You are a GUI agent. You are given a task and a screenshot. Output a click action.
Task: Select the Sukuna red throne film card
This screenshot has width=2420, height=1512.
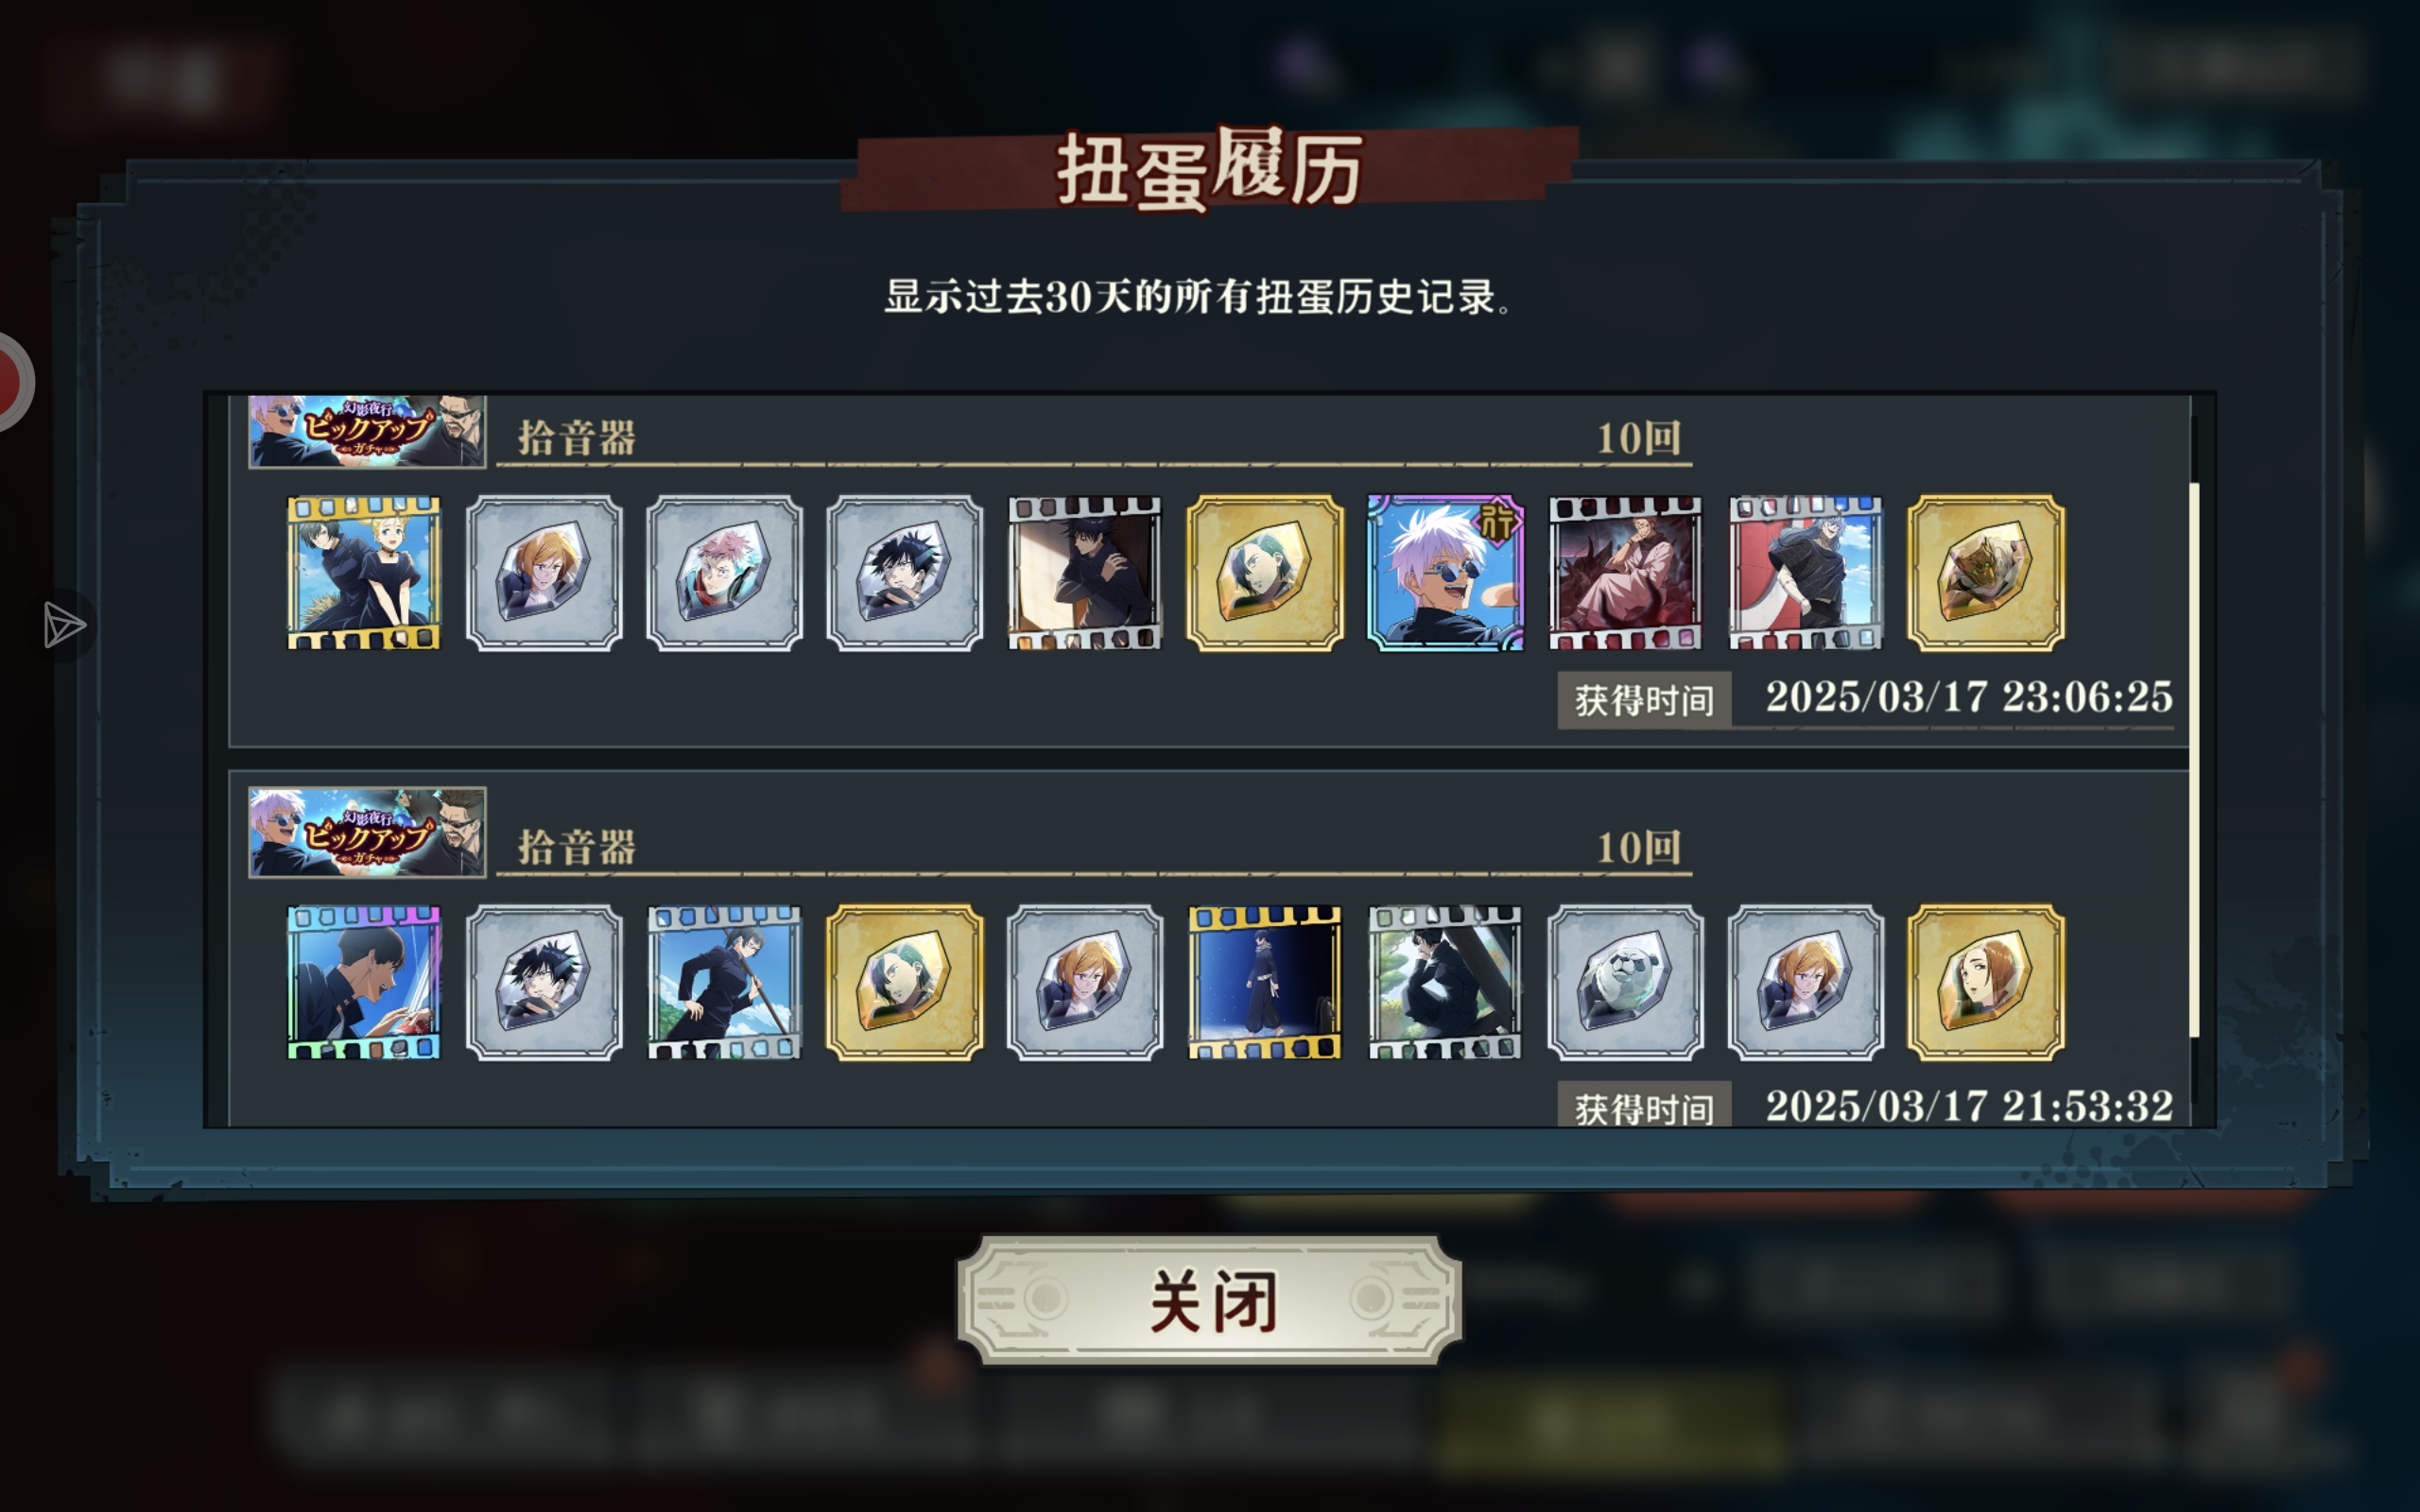pyautogui.click(x=1625, y=573)
